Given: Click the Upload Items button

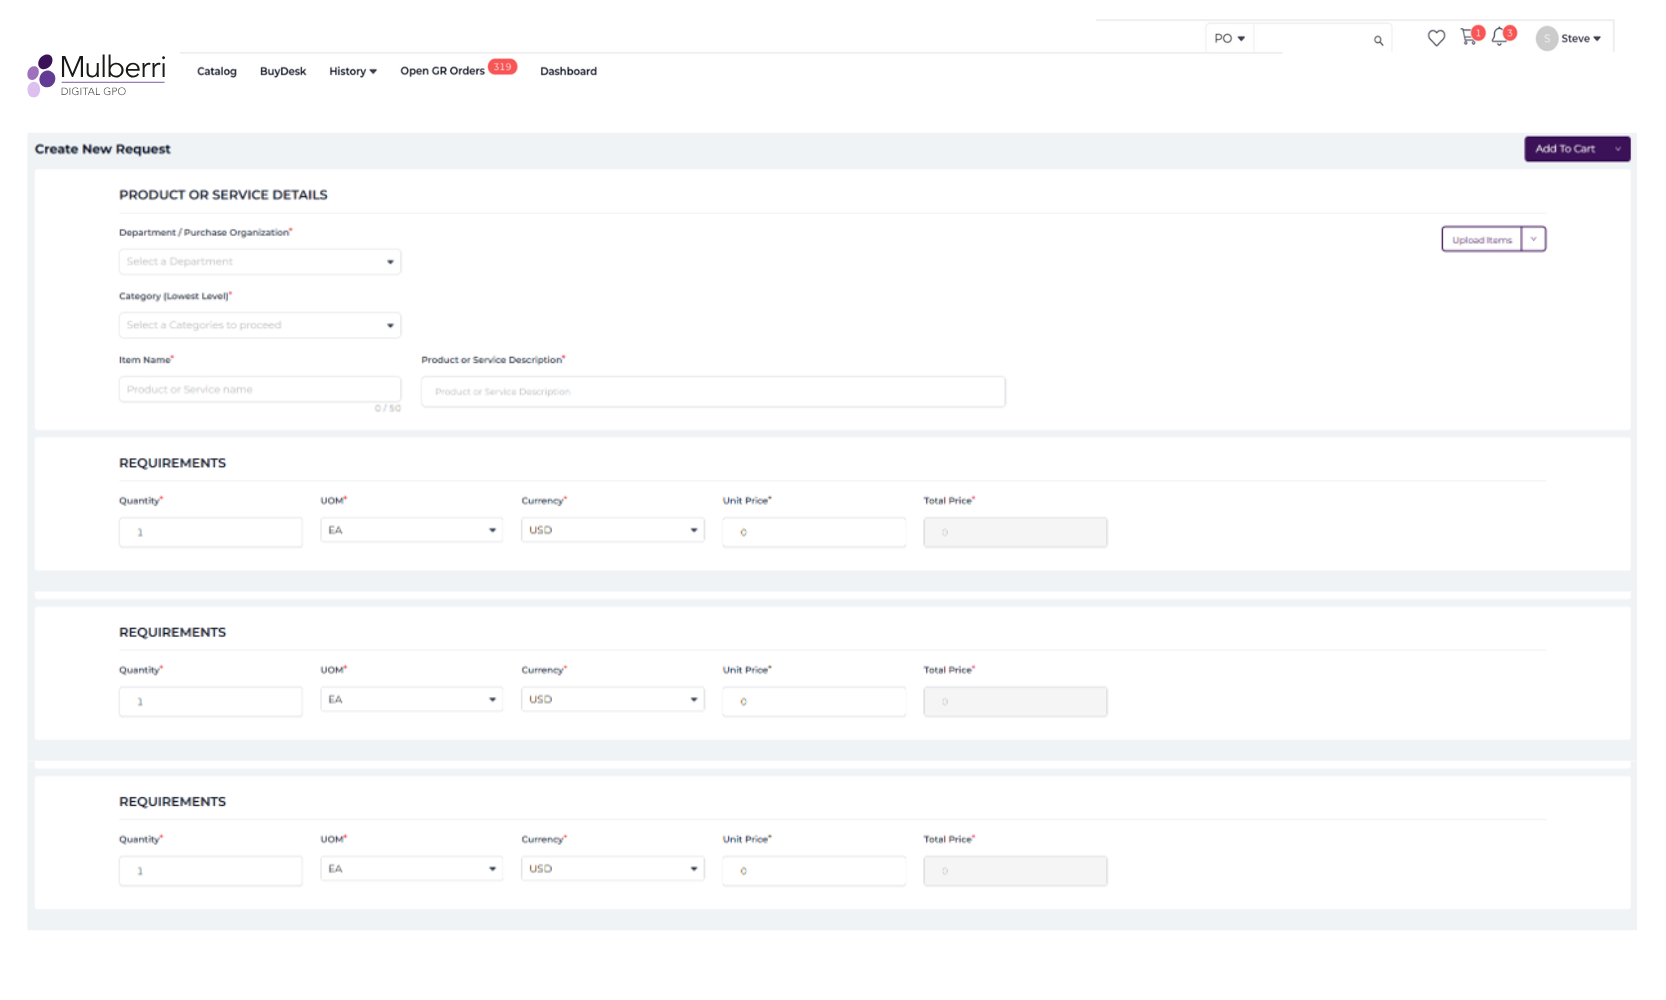Looking at the screenshot, I should pos(1480,239).
